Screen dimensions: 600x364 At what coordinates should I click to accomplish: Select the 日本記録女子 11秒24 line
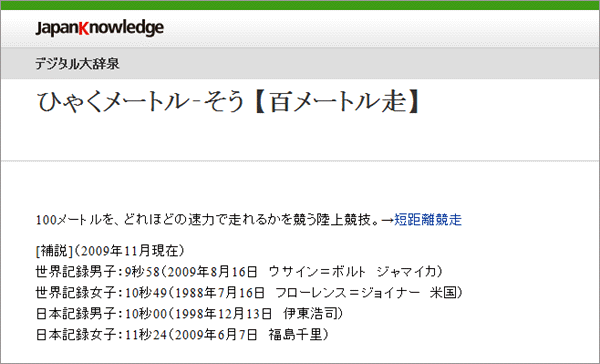click(x=182, y=335)
